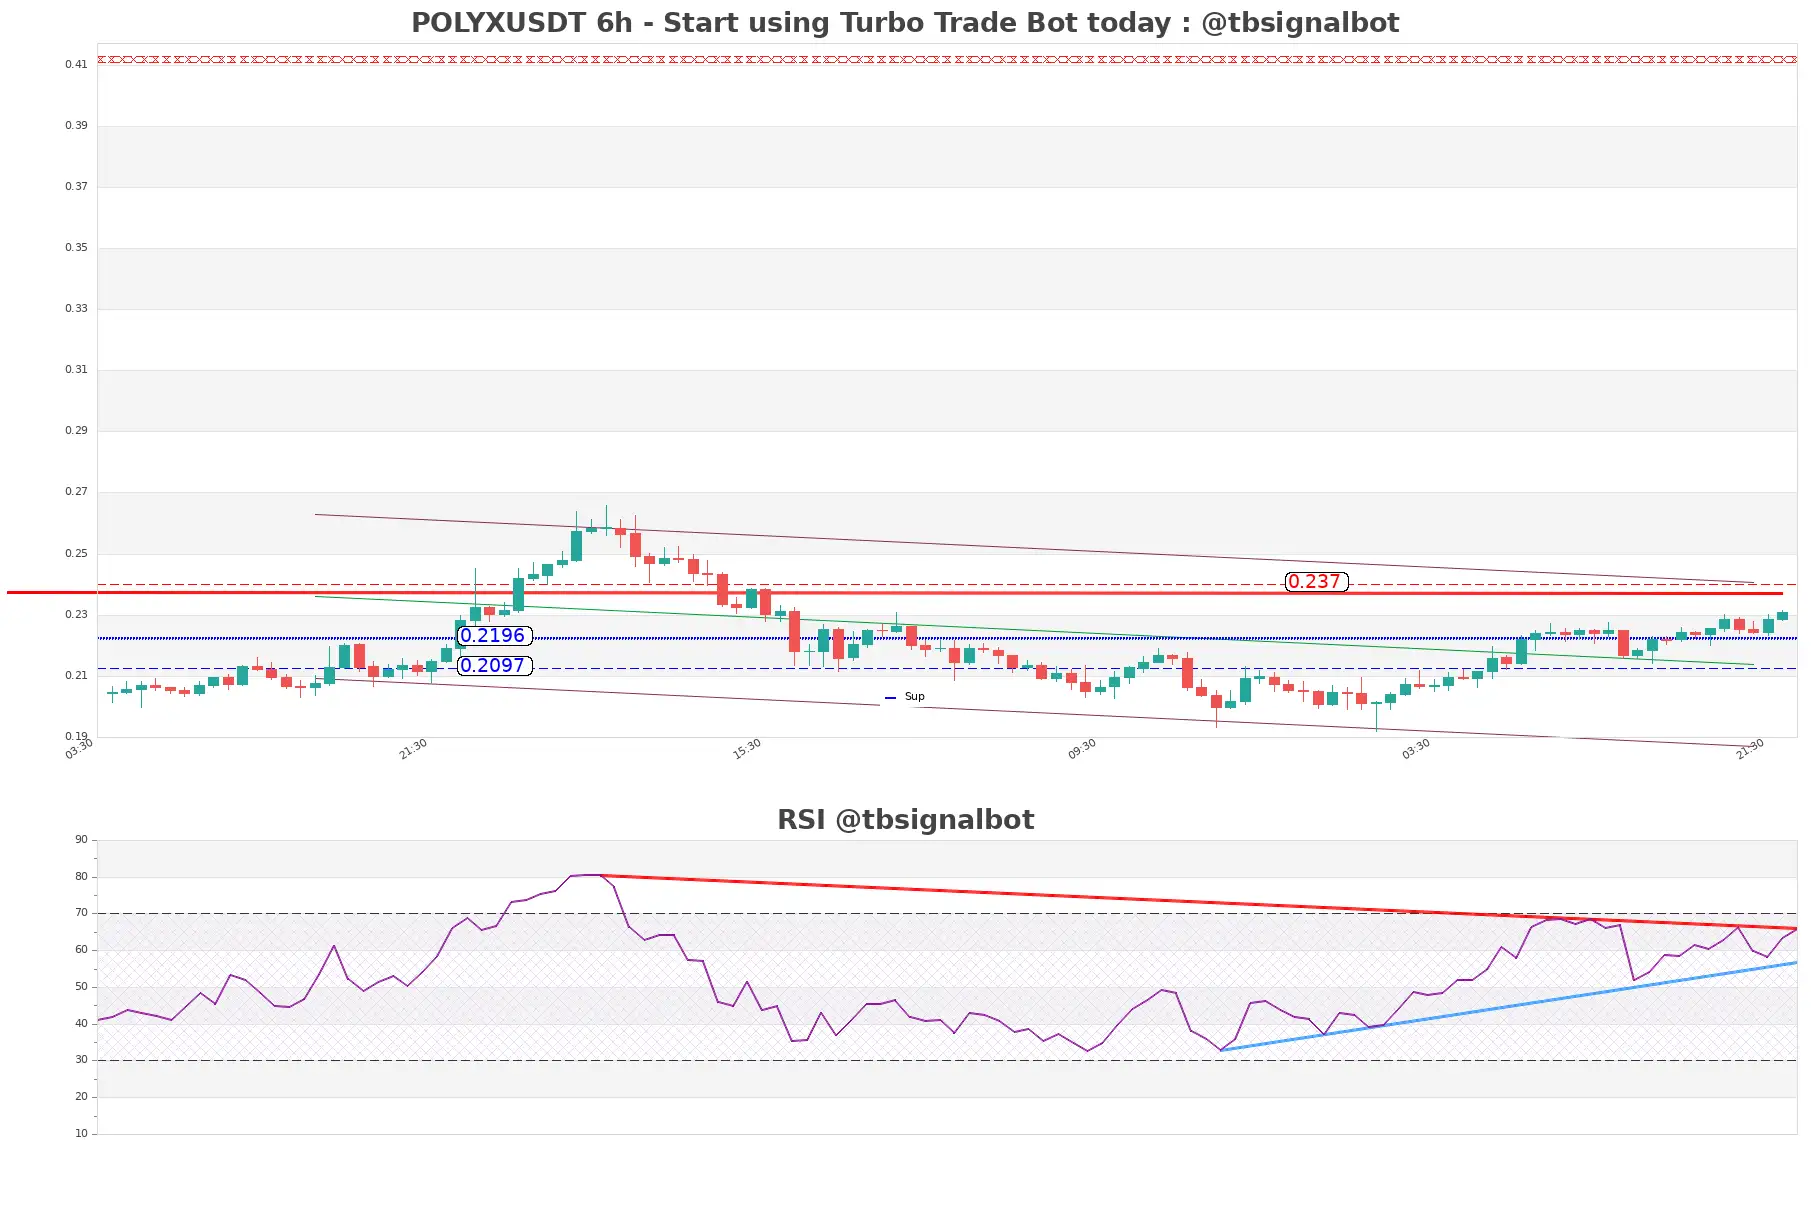The height and width of the screenshot is (1208, 1811).
Task: Click the 0.27 price axis label
Action: (x=76, y=491)
